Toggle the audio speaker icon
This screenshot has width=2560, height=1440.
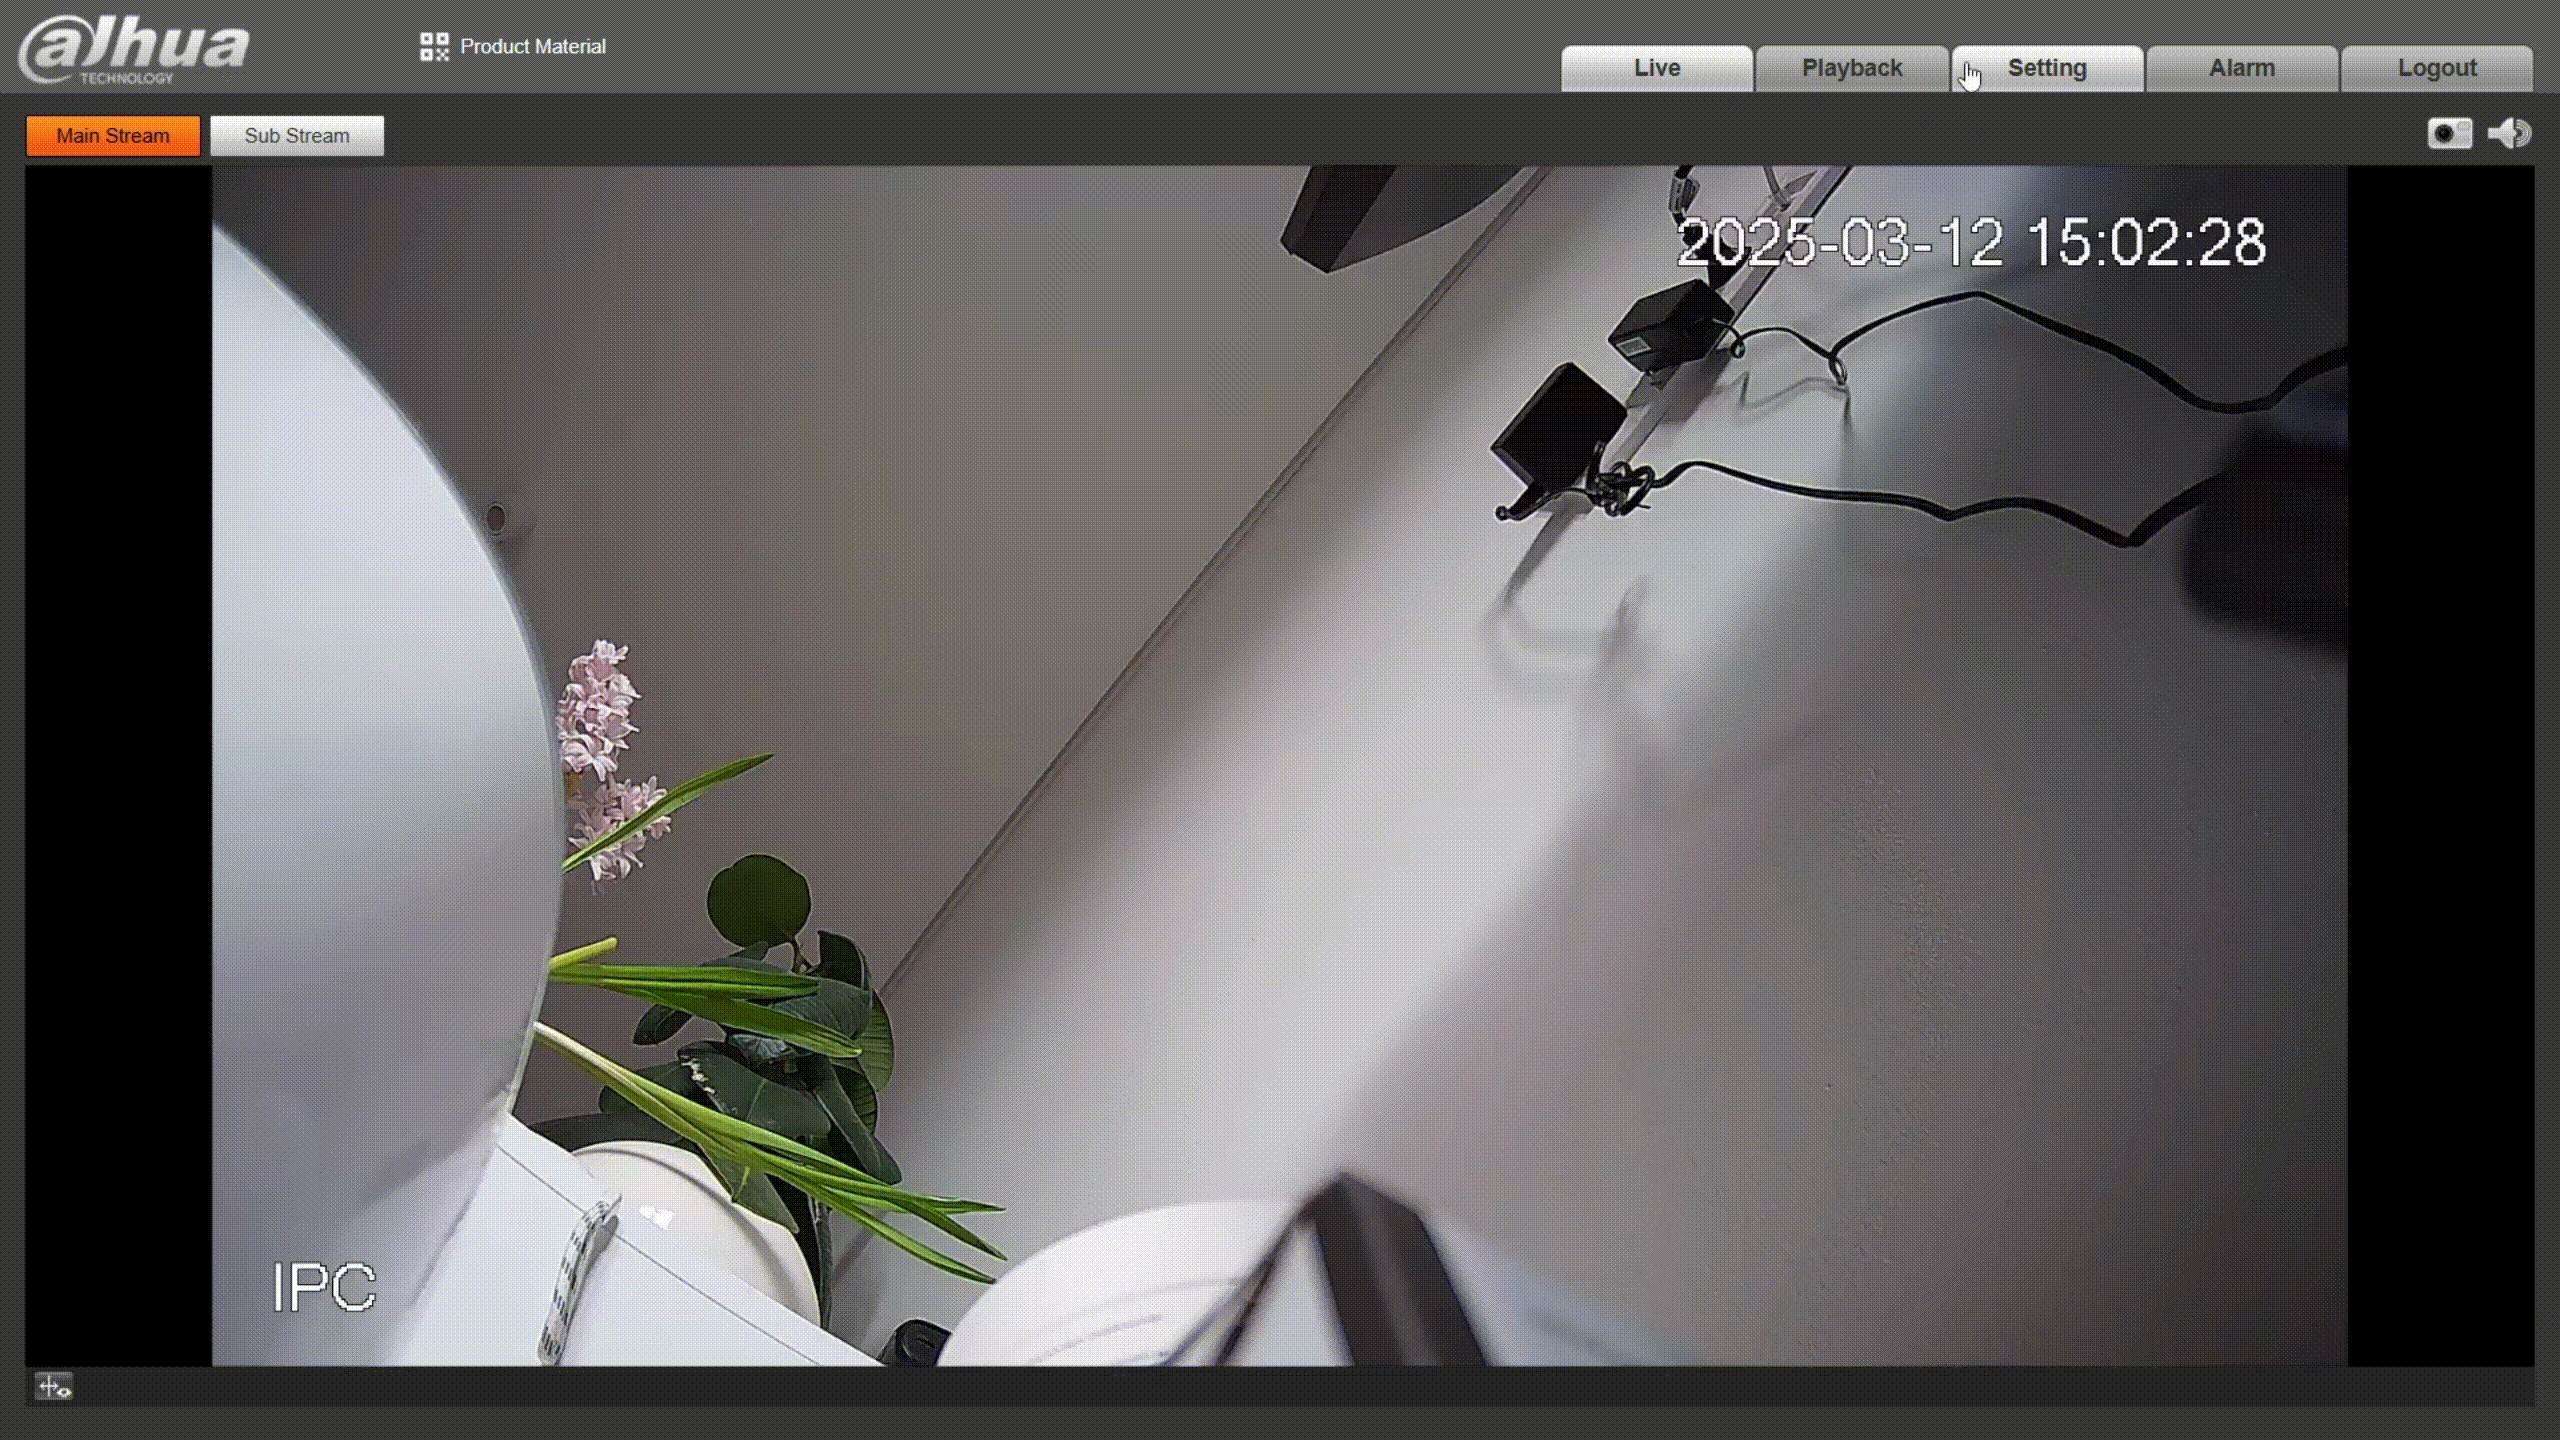[x=2509, y=133]
